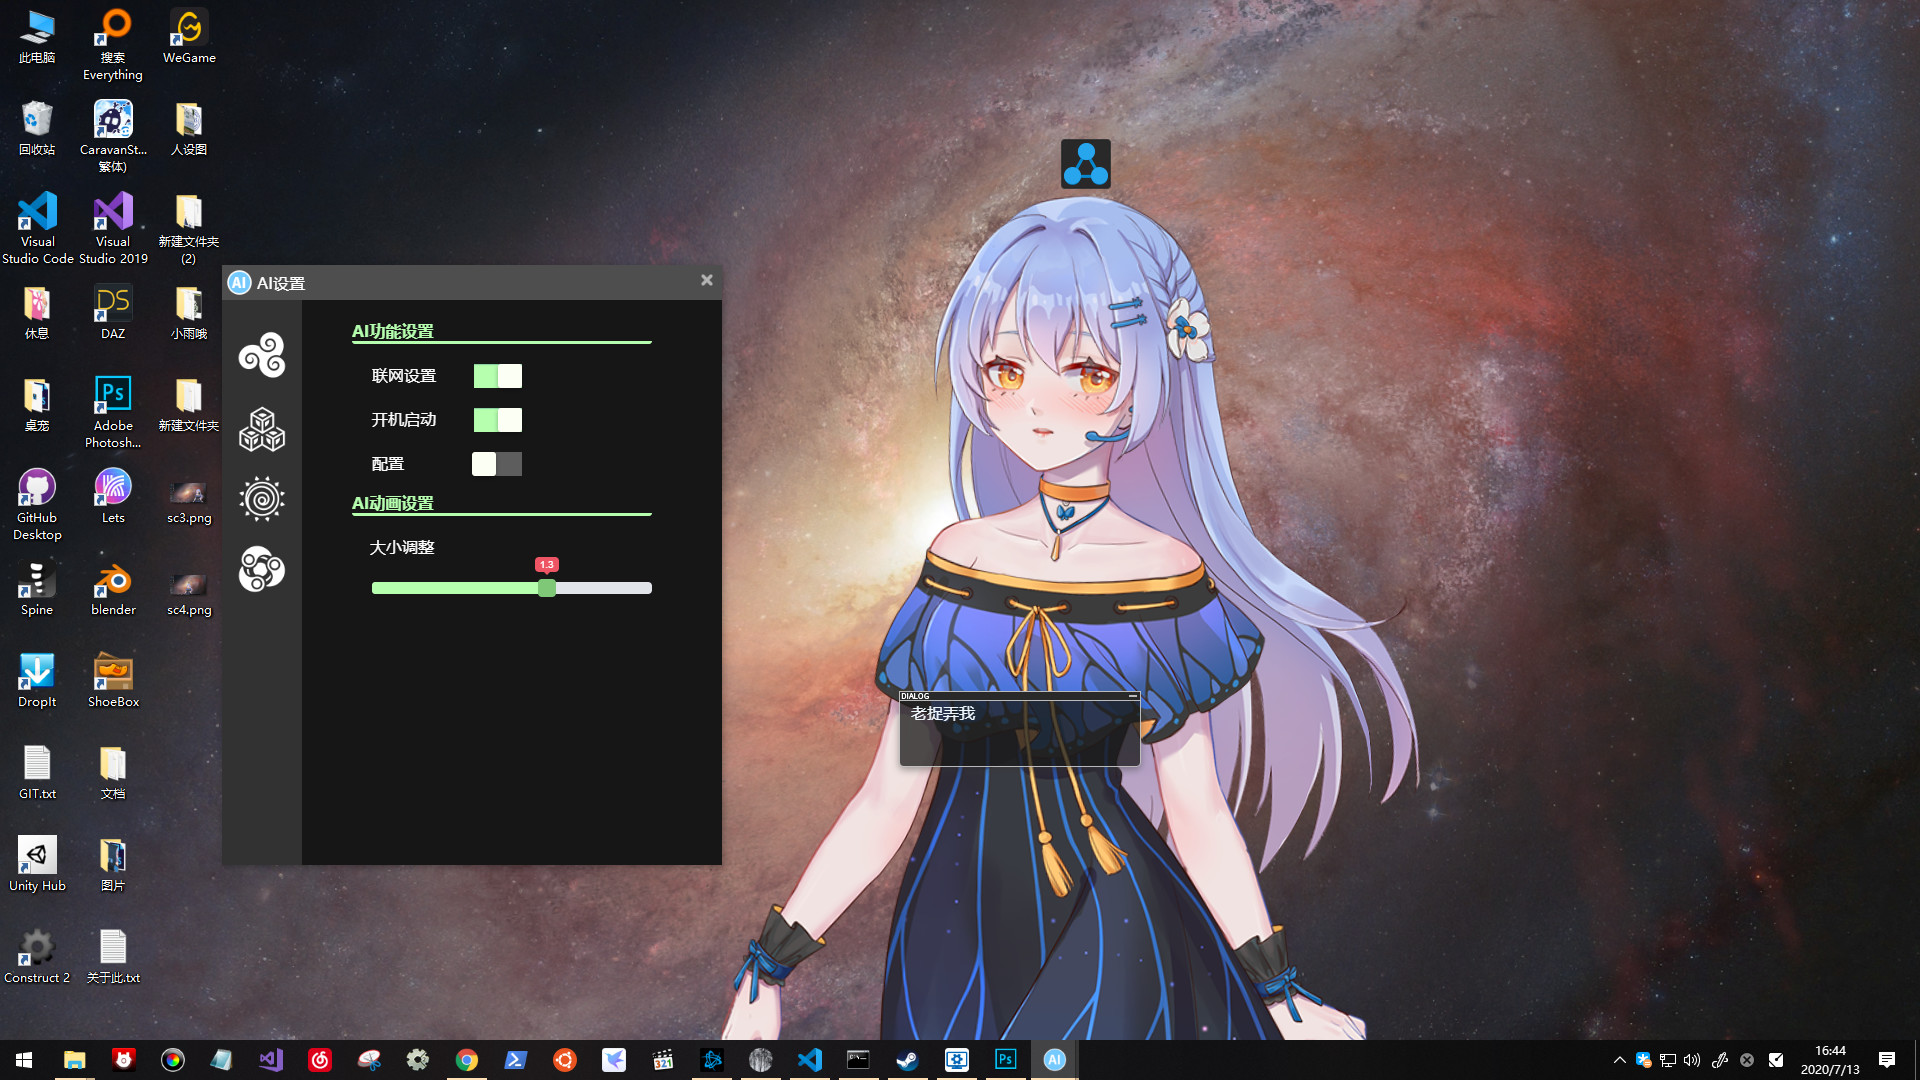This screenshot has width=1920, height=1080.
Task: Disable the 联网设置 toggle
Action: tap(497, 375)
